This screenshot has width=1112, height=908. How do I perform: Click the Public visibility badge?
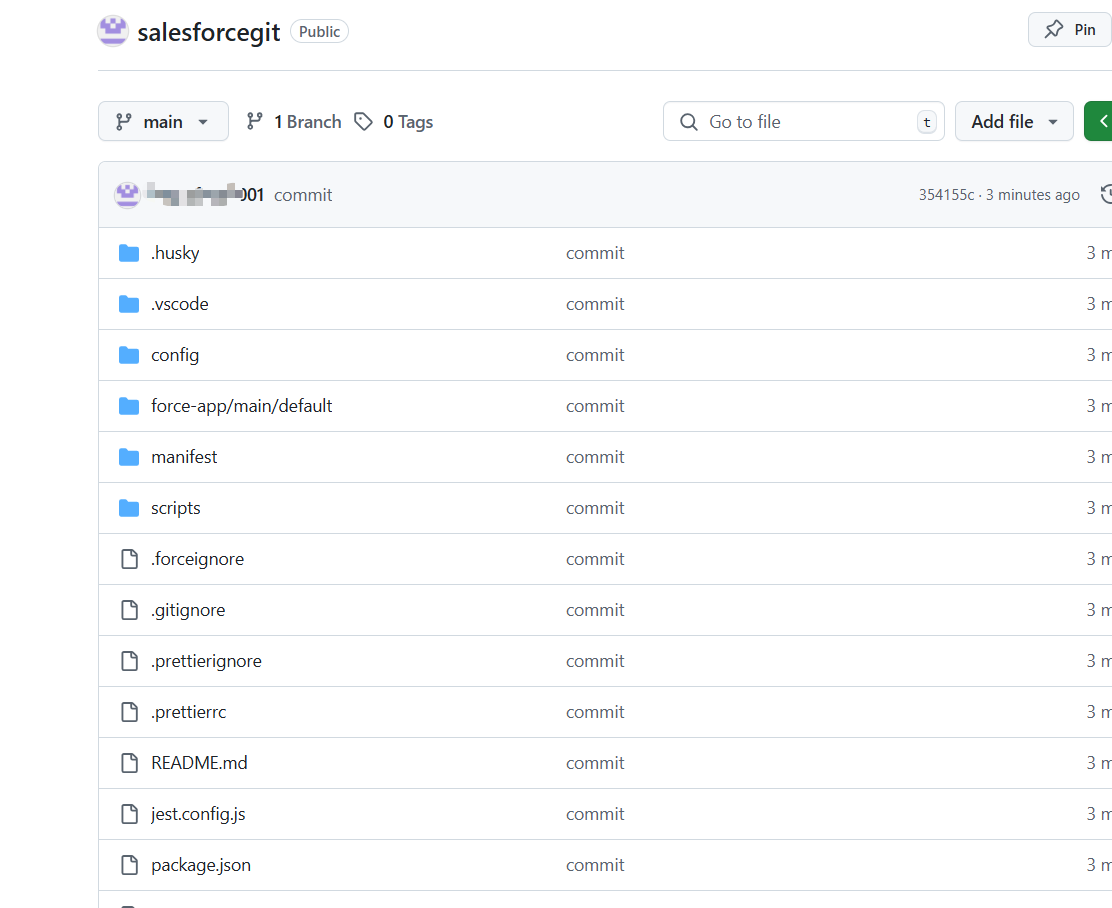(x=319, y=31)
